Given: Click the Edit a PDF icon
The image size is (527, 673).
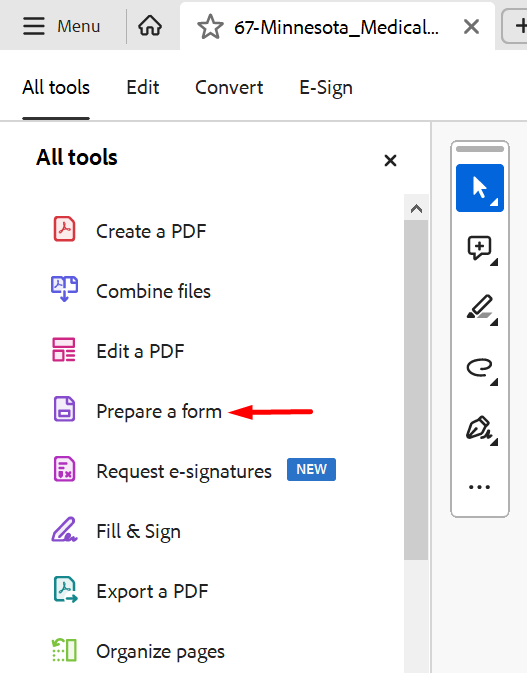Looking at the screenshot, I should tap(64, 349).
